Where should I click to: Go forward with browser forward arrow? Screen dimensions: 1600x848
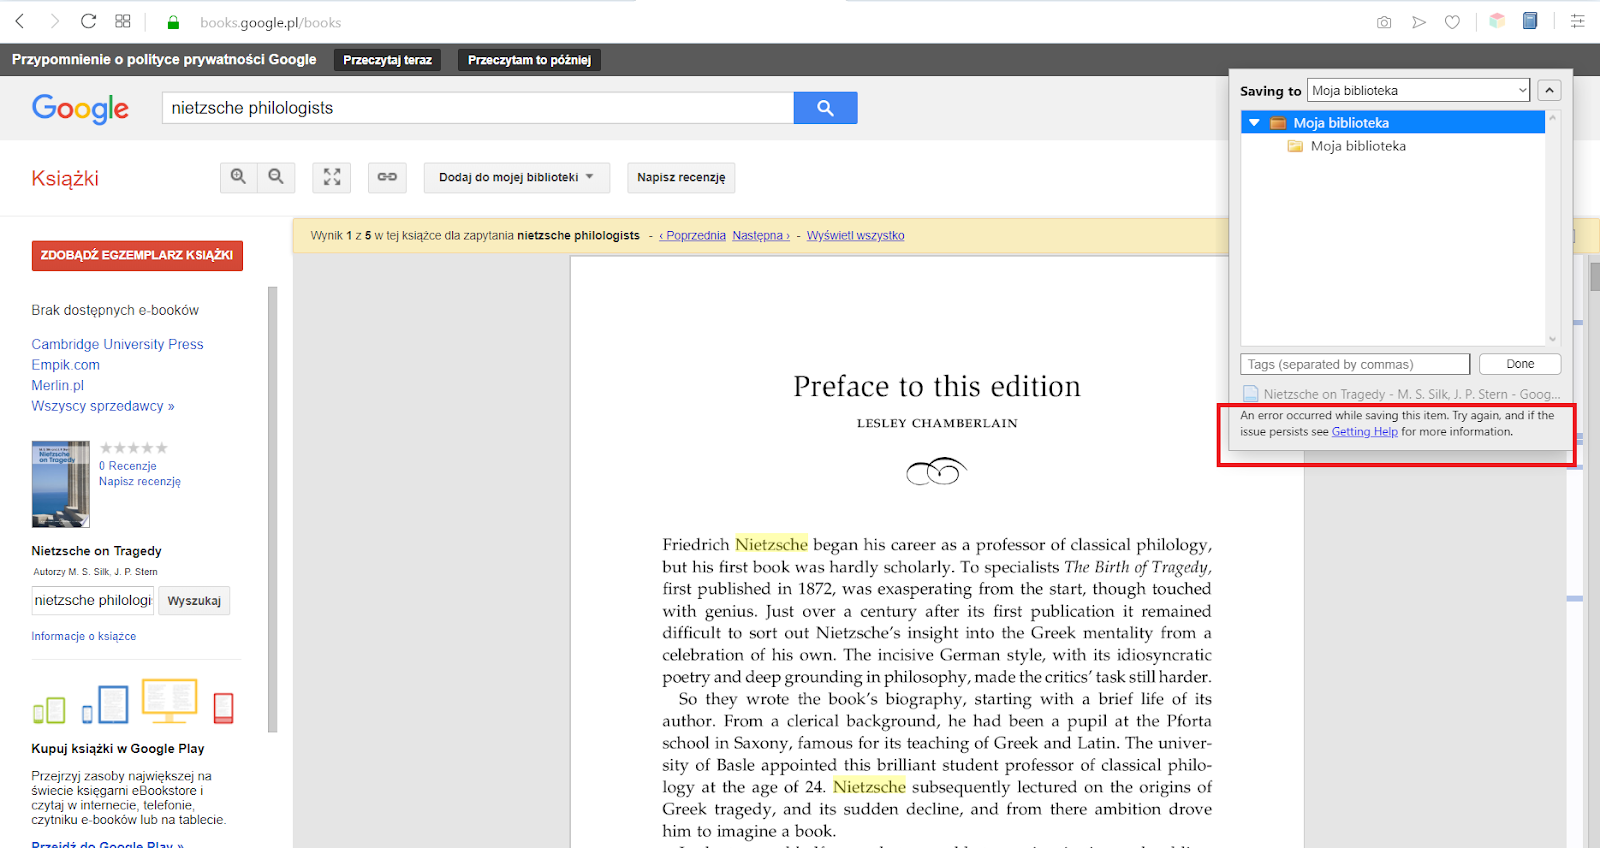click(54, 21)
